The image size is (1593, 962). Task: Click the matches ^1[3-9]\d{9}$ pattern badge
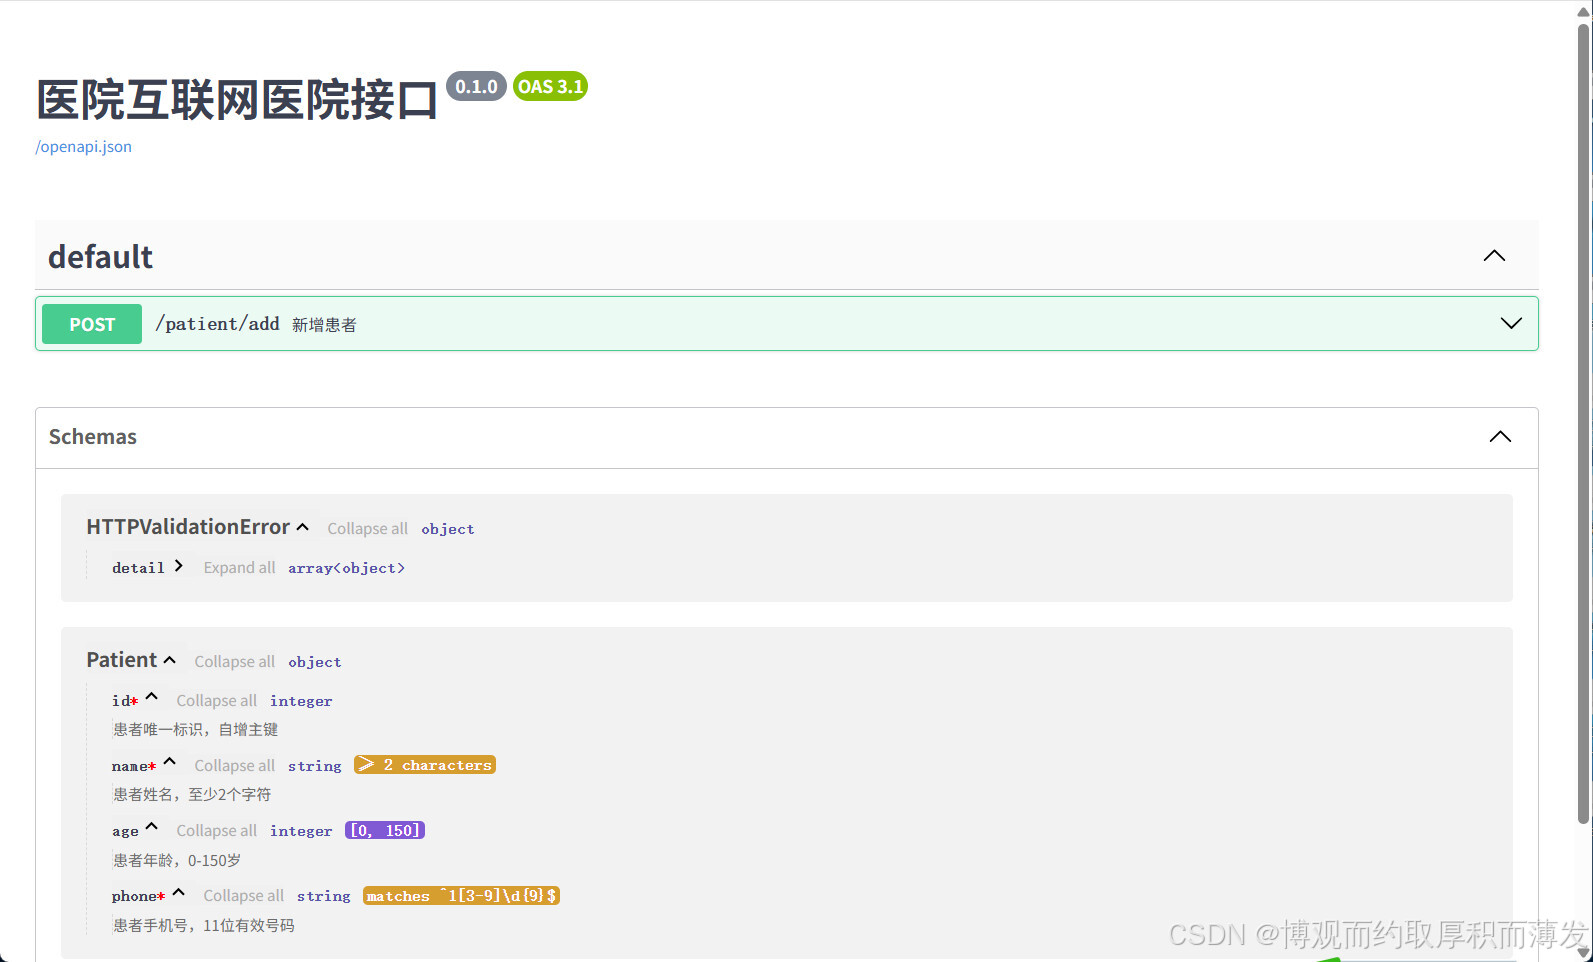point(461,896)
